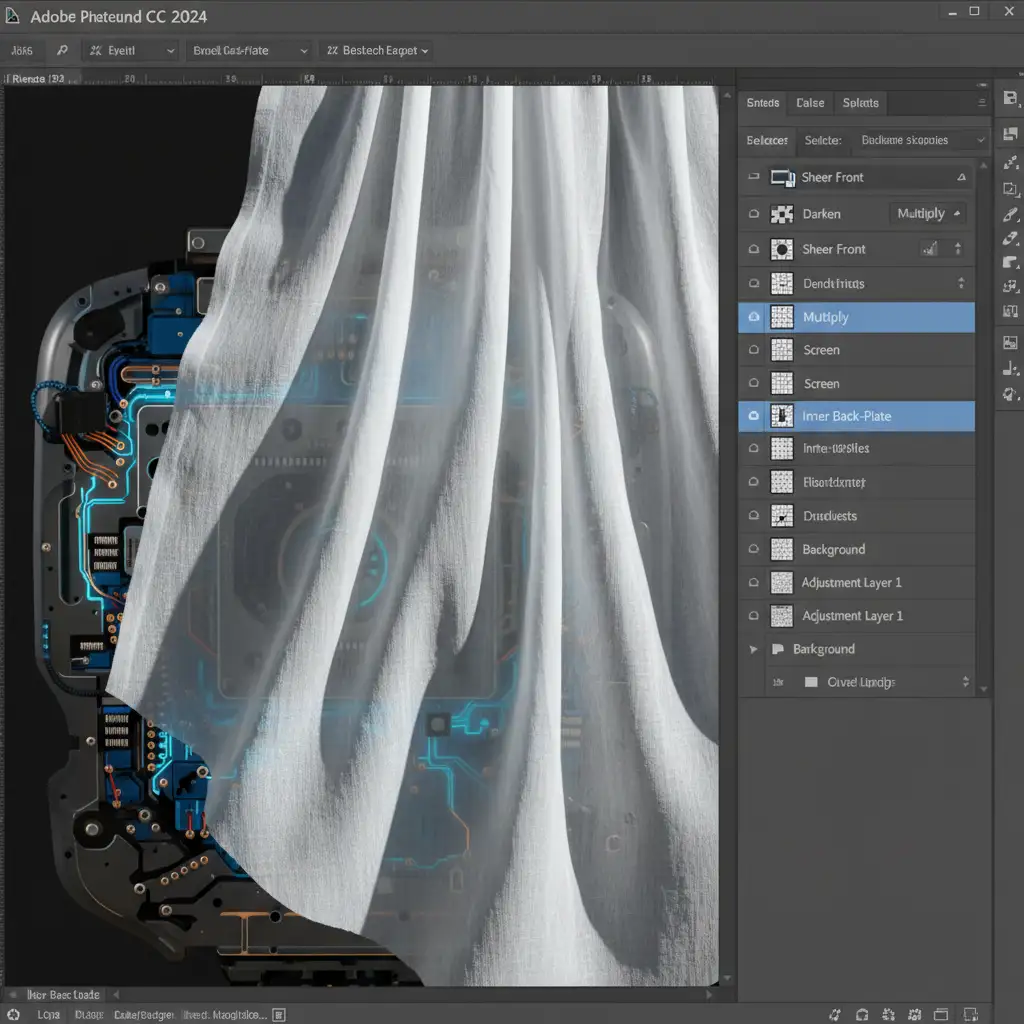Toggle visibility of Inner Back-Plate layer
The image size is (1024, 1024).
(x=753, y=416)
